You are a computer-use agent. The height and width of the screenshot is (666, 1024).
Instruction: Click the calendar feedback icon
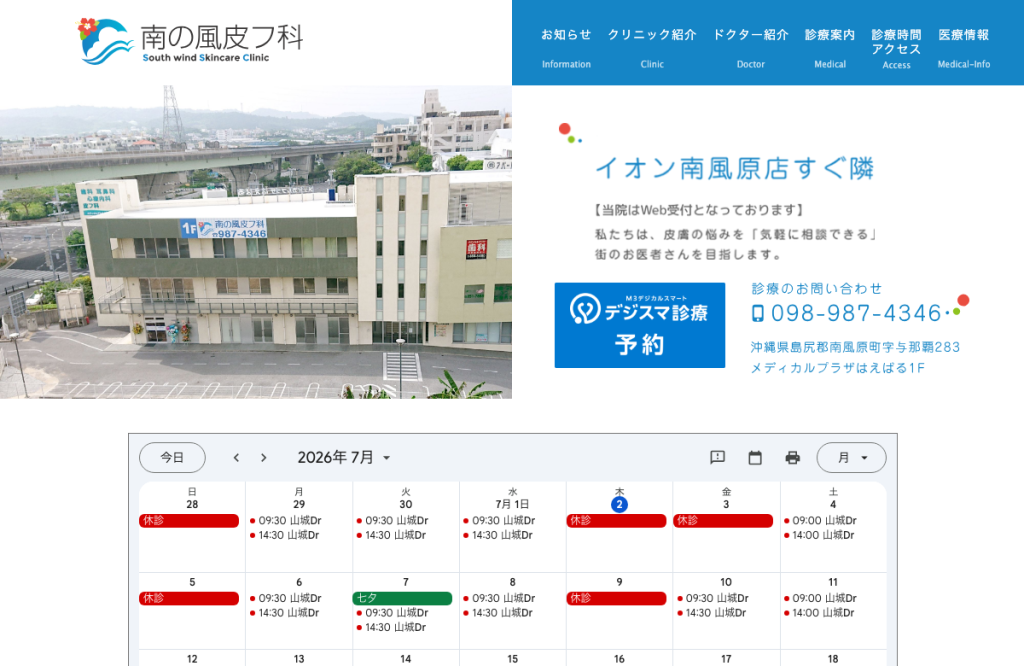[718, 457]
